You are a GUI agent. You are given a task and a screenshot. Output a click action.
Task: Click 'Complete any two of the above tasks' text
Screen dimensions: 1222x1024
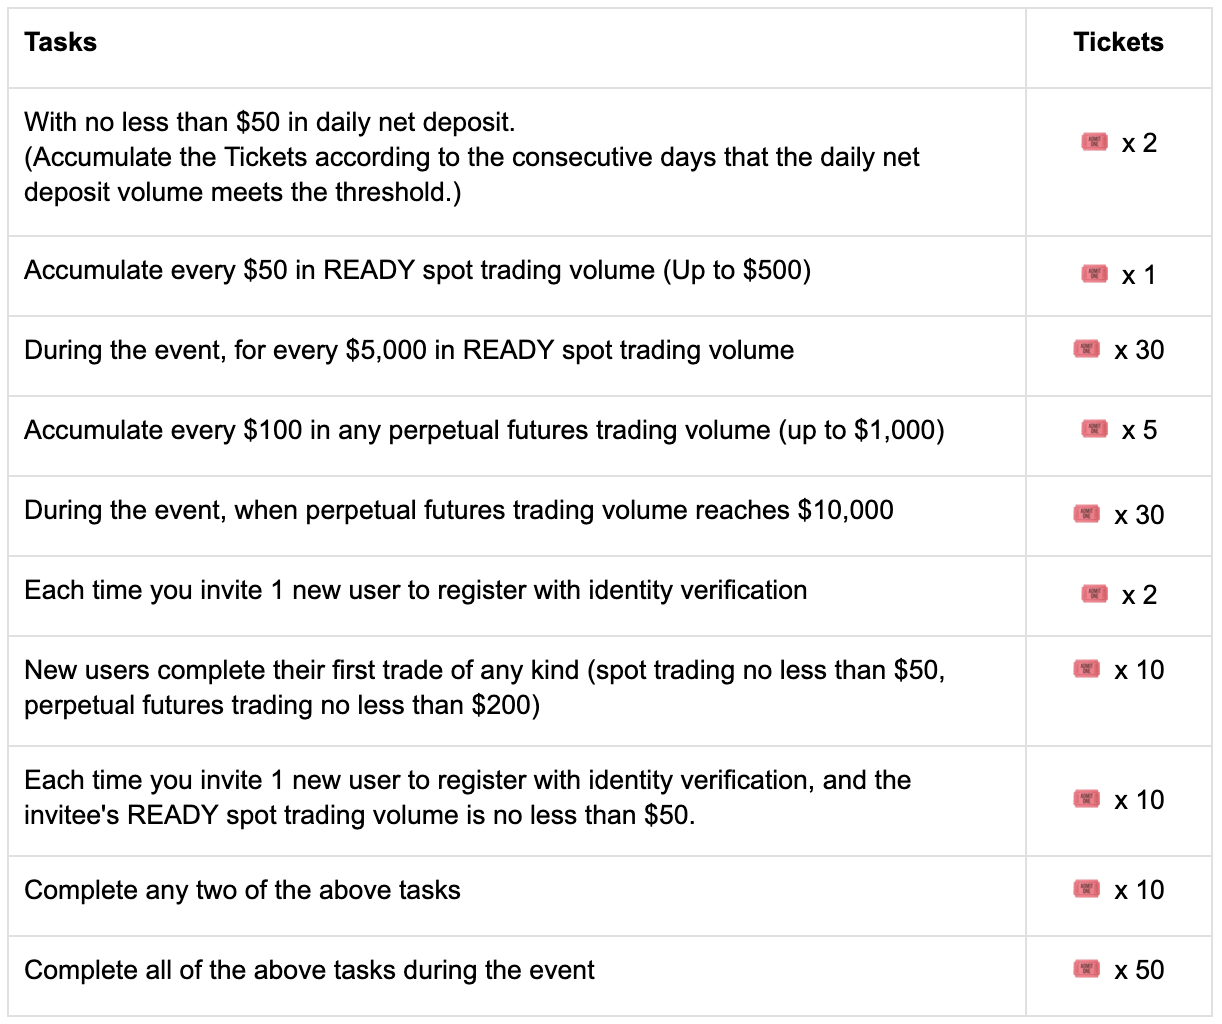coord(242,890)
